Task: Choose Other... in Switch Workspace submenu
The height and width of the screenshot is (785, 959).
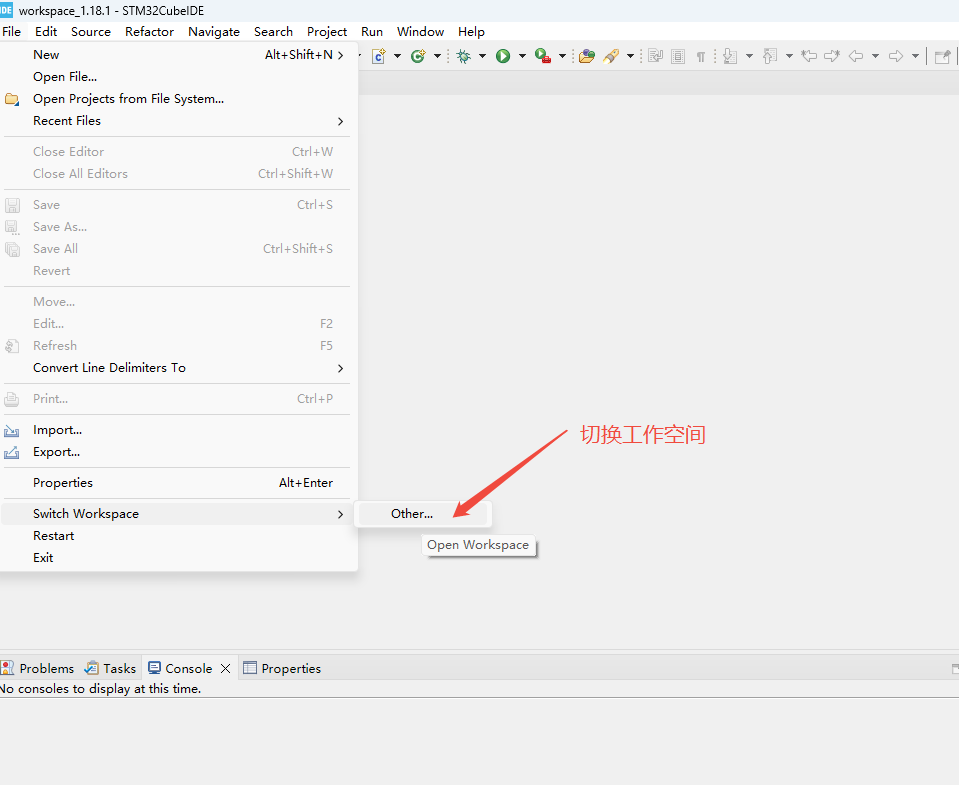Action: click(x=423, y=514)
